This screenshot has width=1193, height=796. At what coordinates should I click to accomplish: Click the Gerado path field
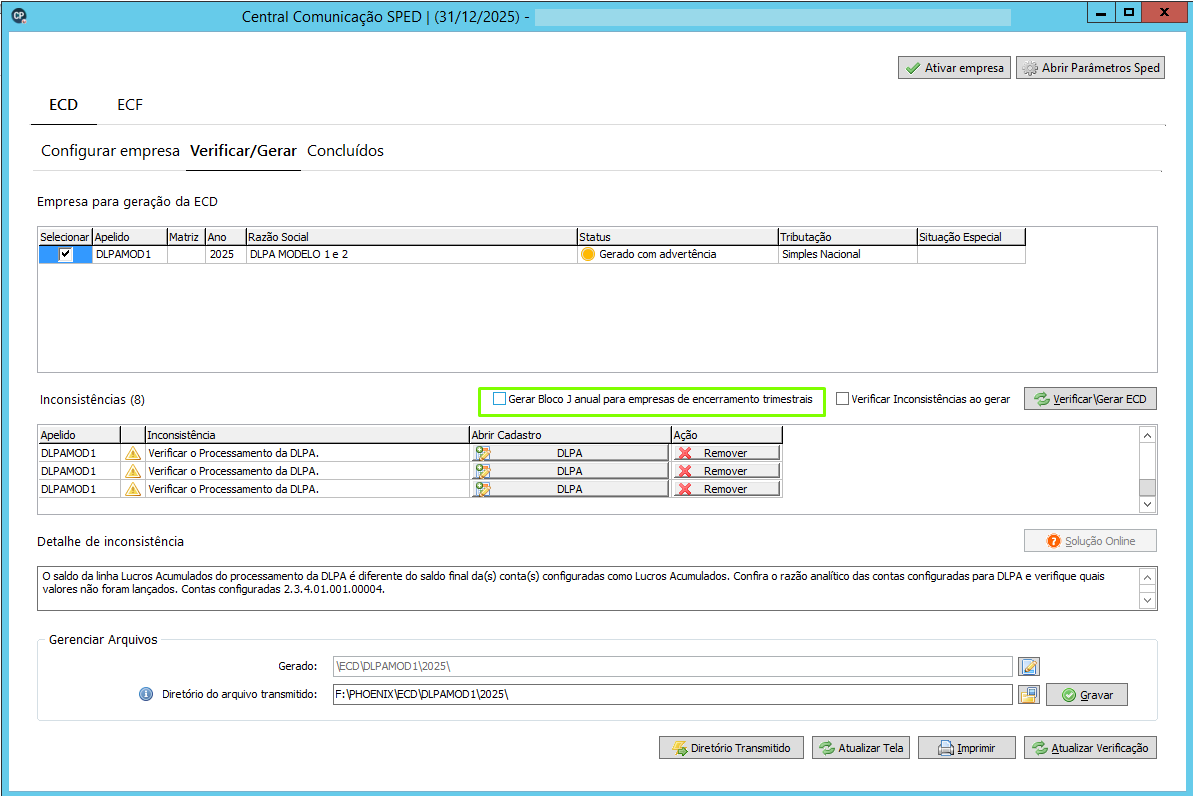tap(673, 667)
